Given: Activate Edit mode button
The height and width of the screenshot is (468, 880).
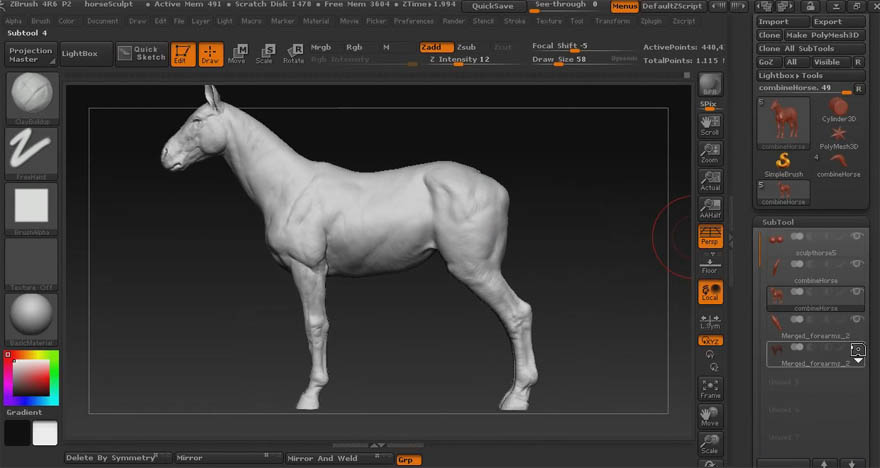Looking at the screenshot, I should tap(183, 54).
